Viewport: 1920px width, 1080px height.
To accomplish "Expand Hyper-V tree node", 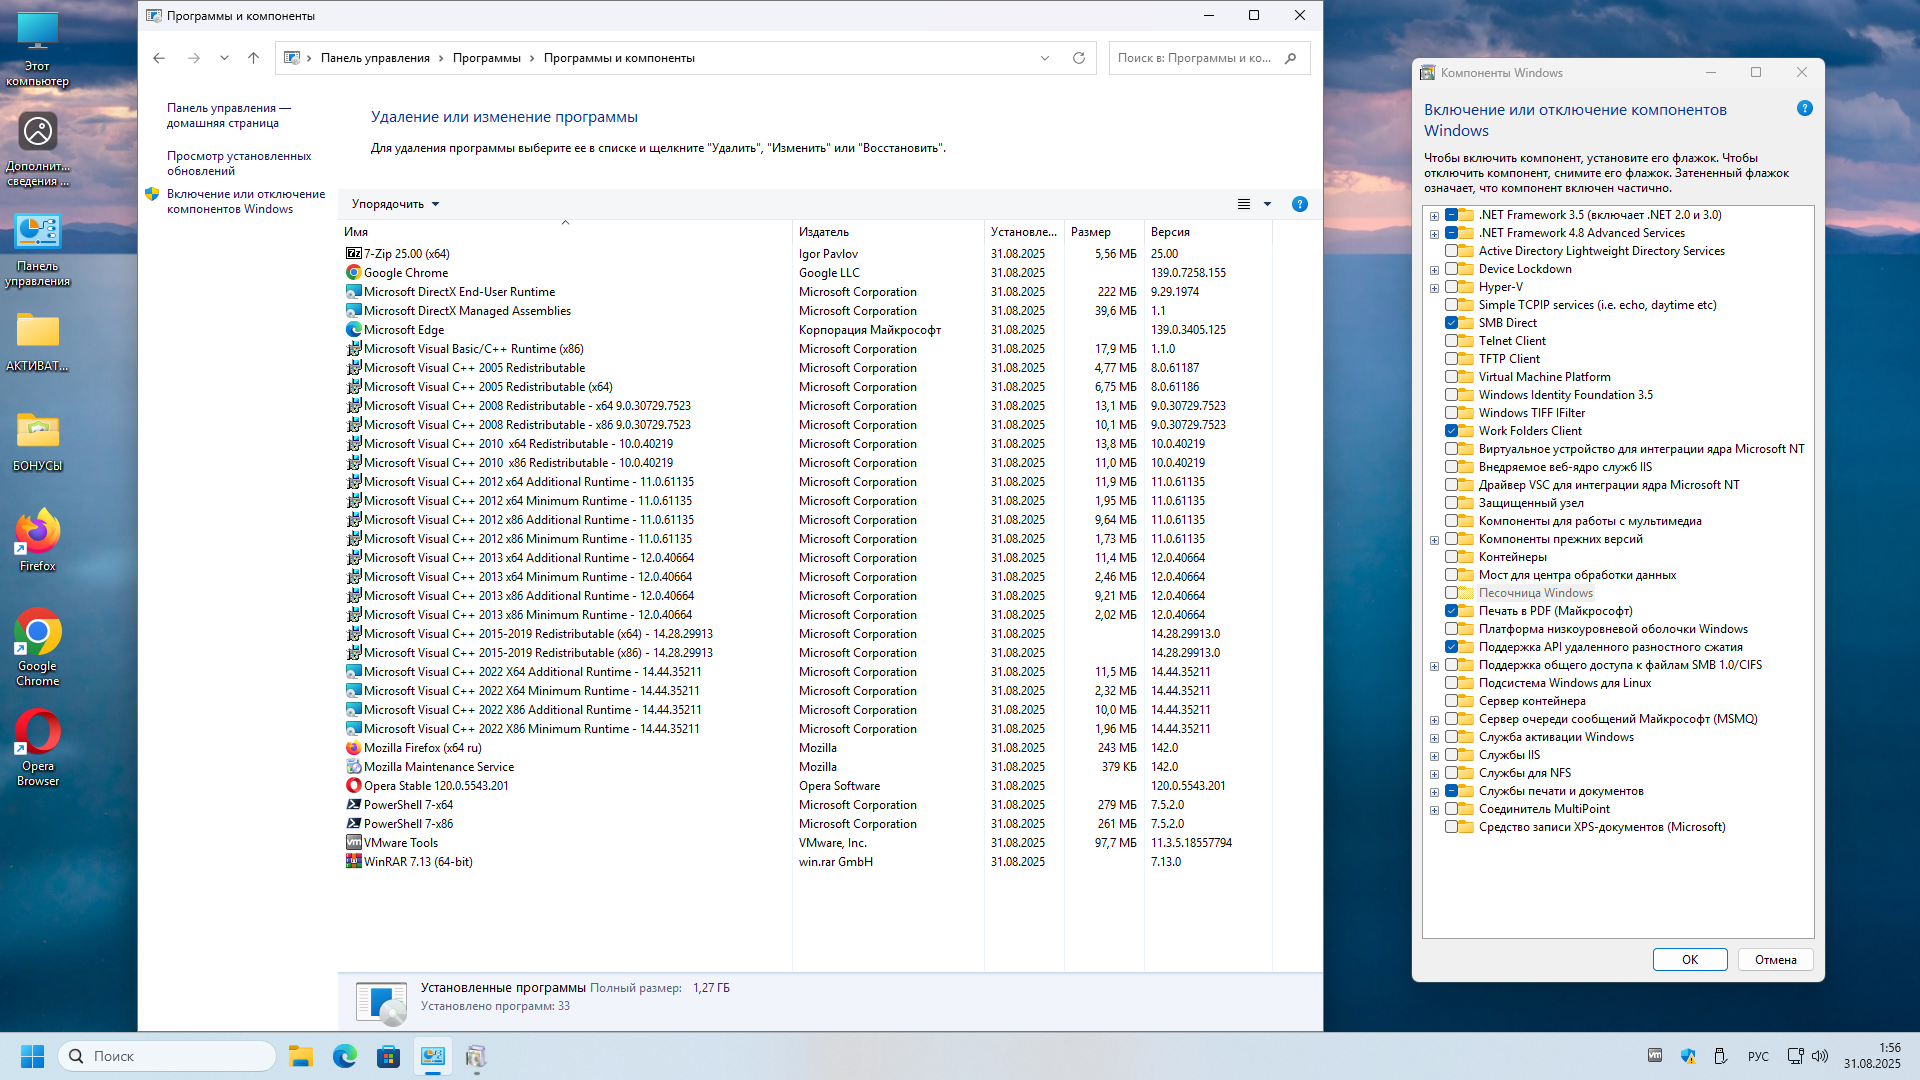I will click(1434, 288).
